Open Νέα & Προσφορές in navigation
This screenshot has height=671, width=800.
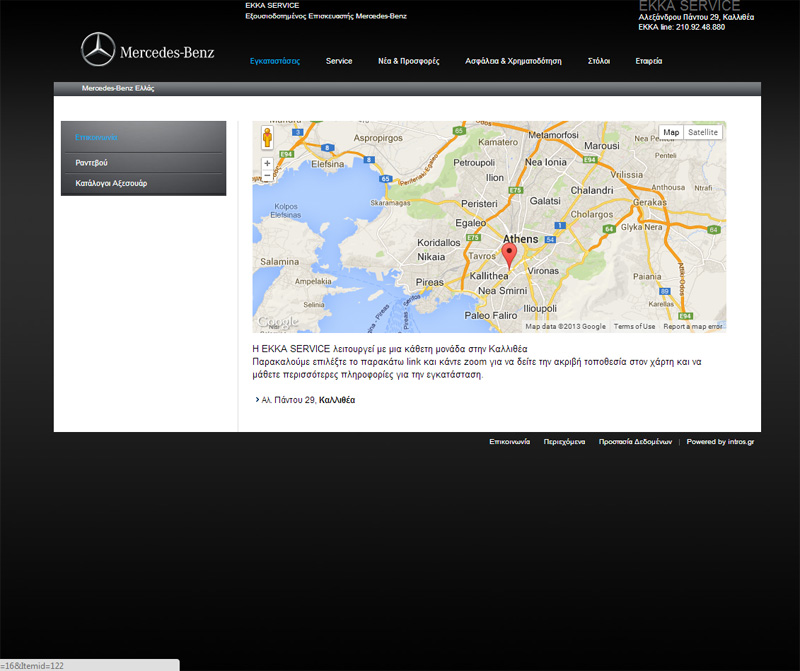pos(408,61)
